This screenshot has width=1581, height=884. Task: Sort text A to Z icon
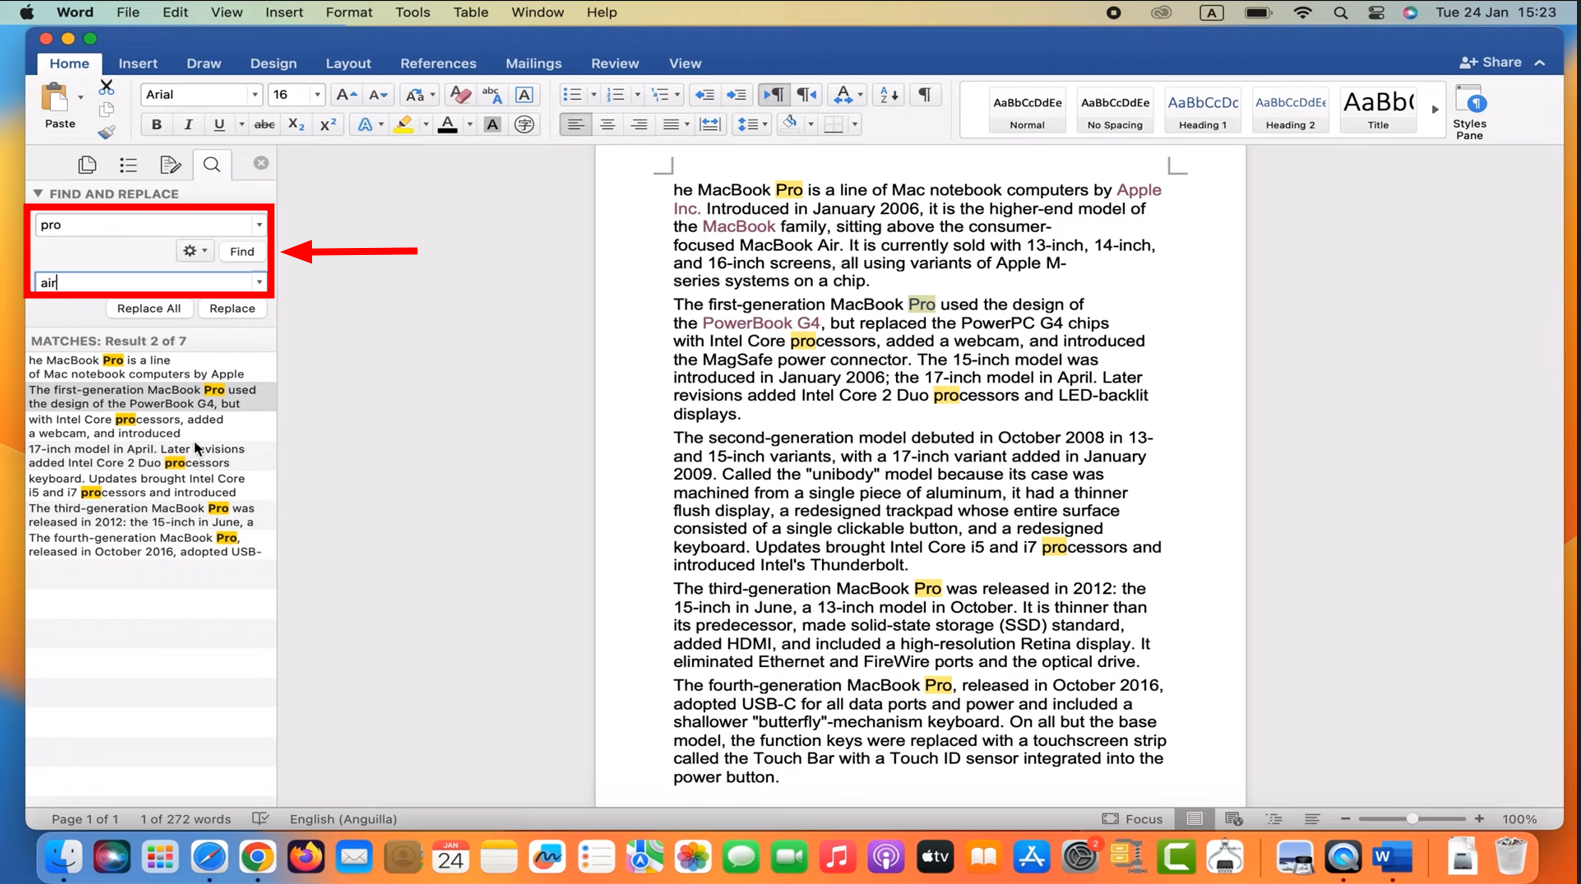click(888, 94)
